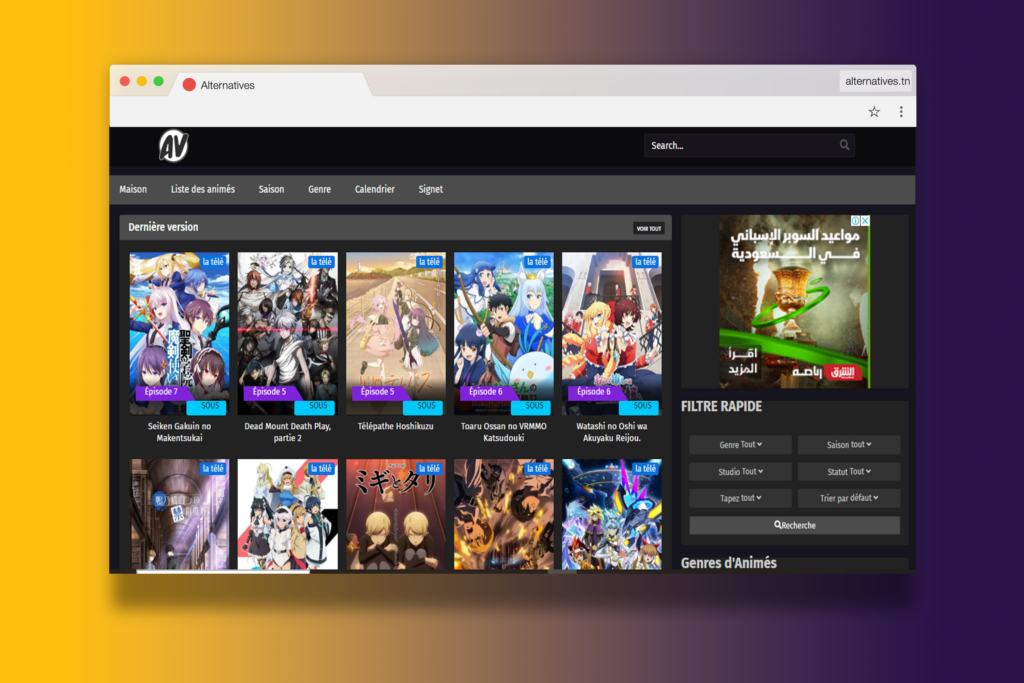Click the Dernière version heading
The width and height of the screenshot is (1024, 683).
coord(163,227)
